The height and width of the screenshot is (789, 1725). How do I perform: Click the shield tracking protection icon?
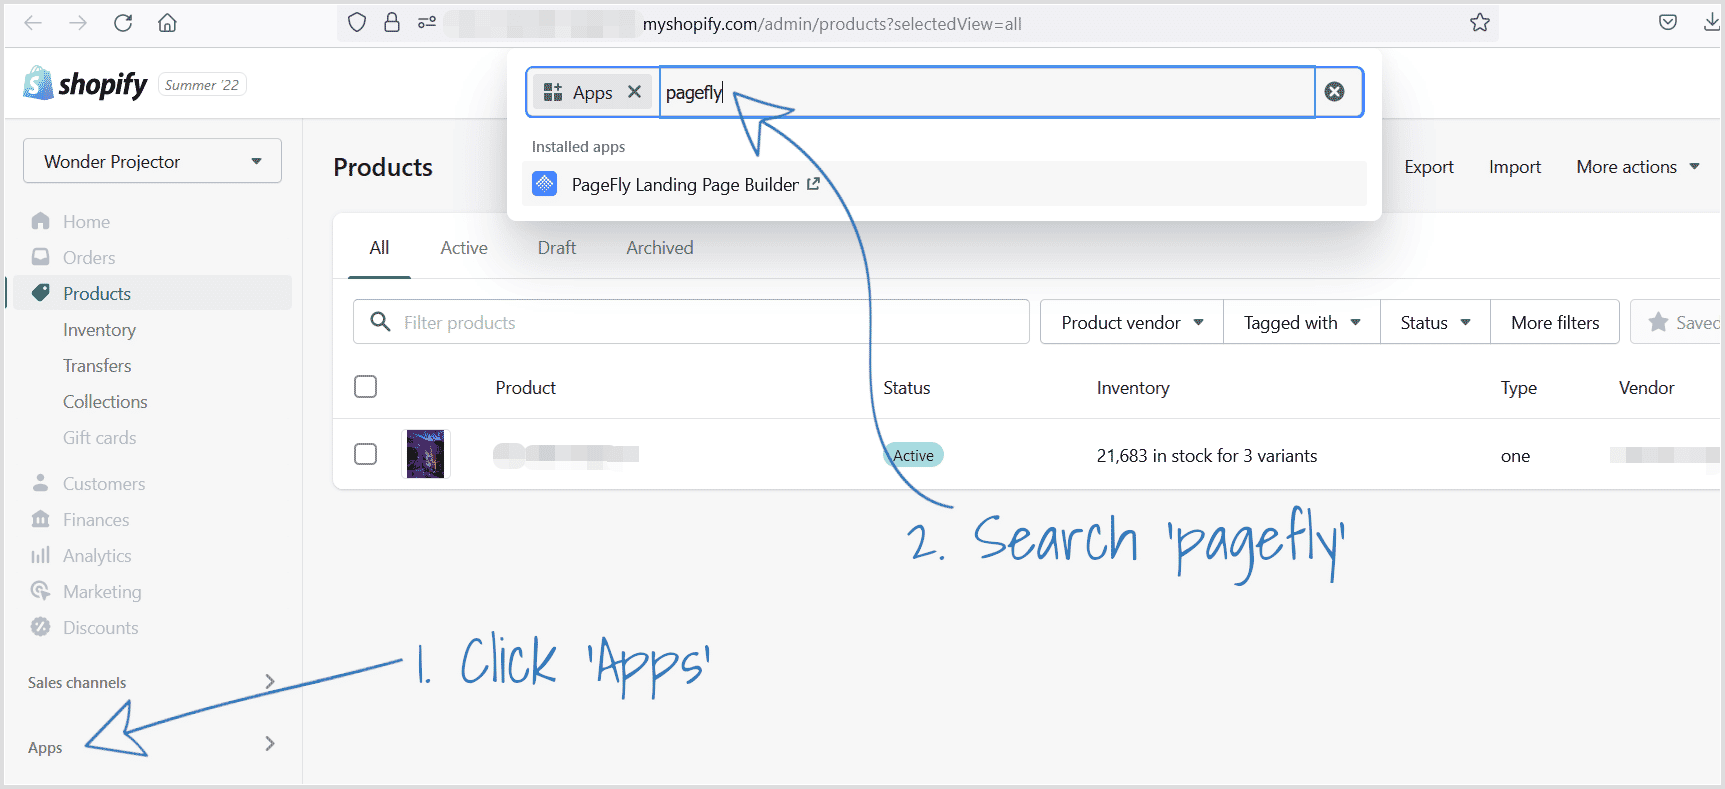click(357, 22)
